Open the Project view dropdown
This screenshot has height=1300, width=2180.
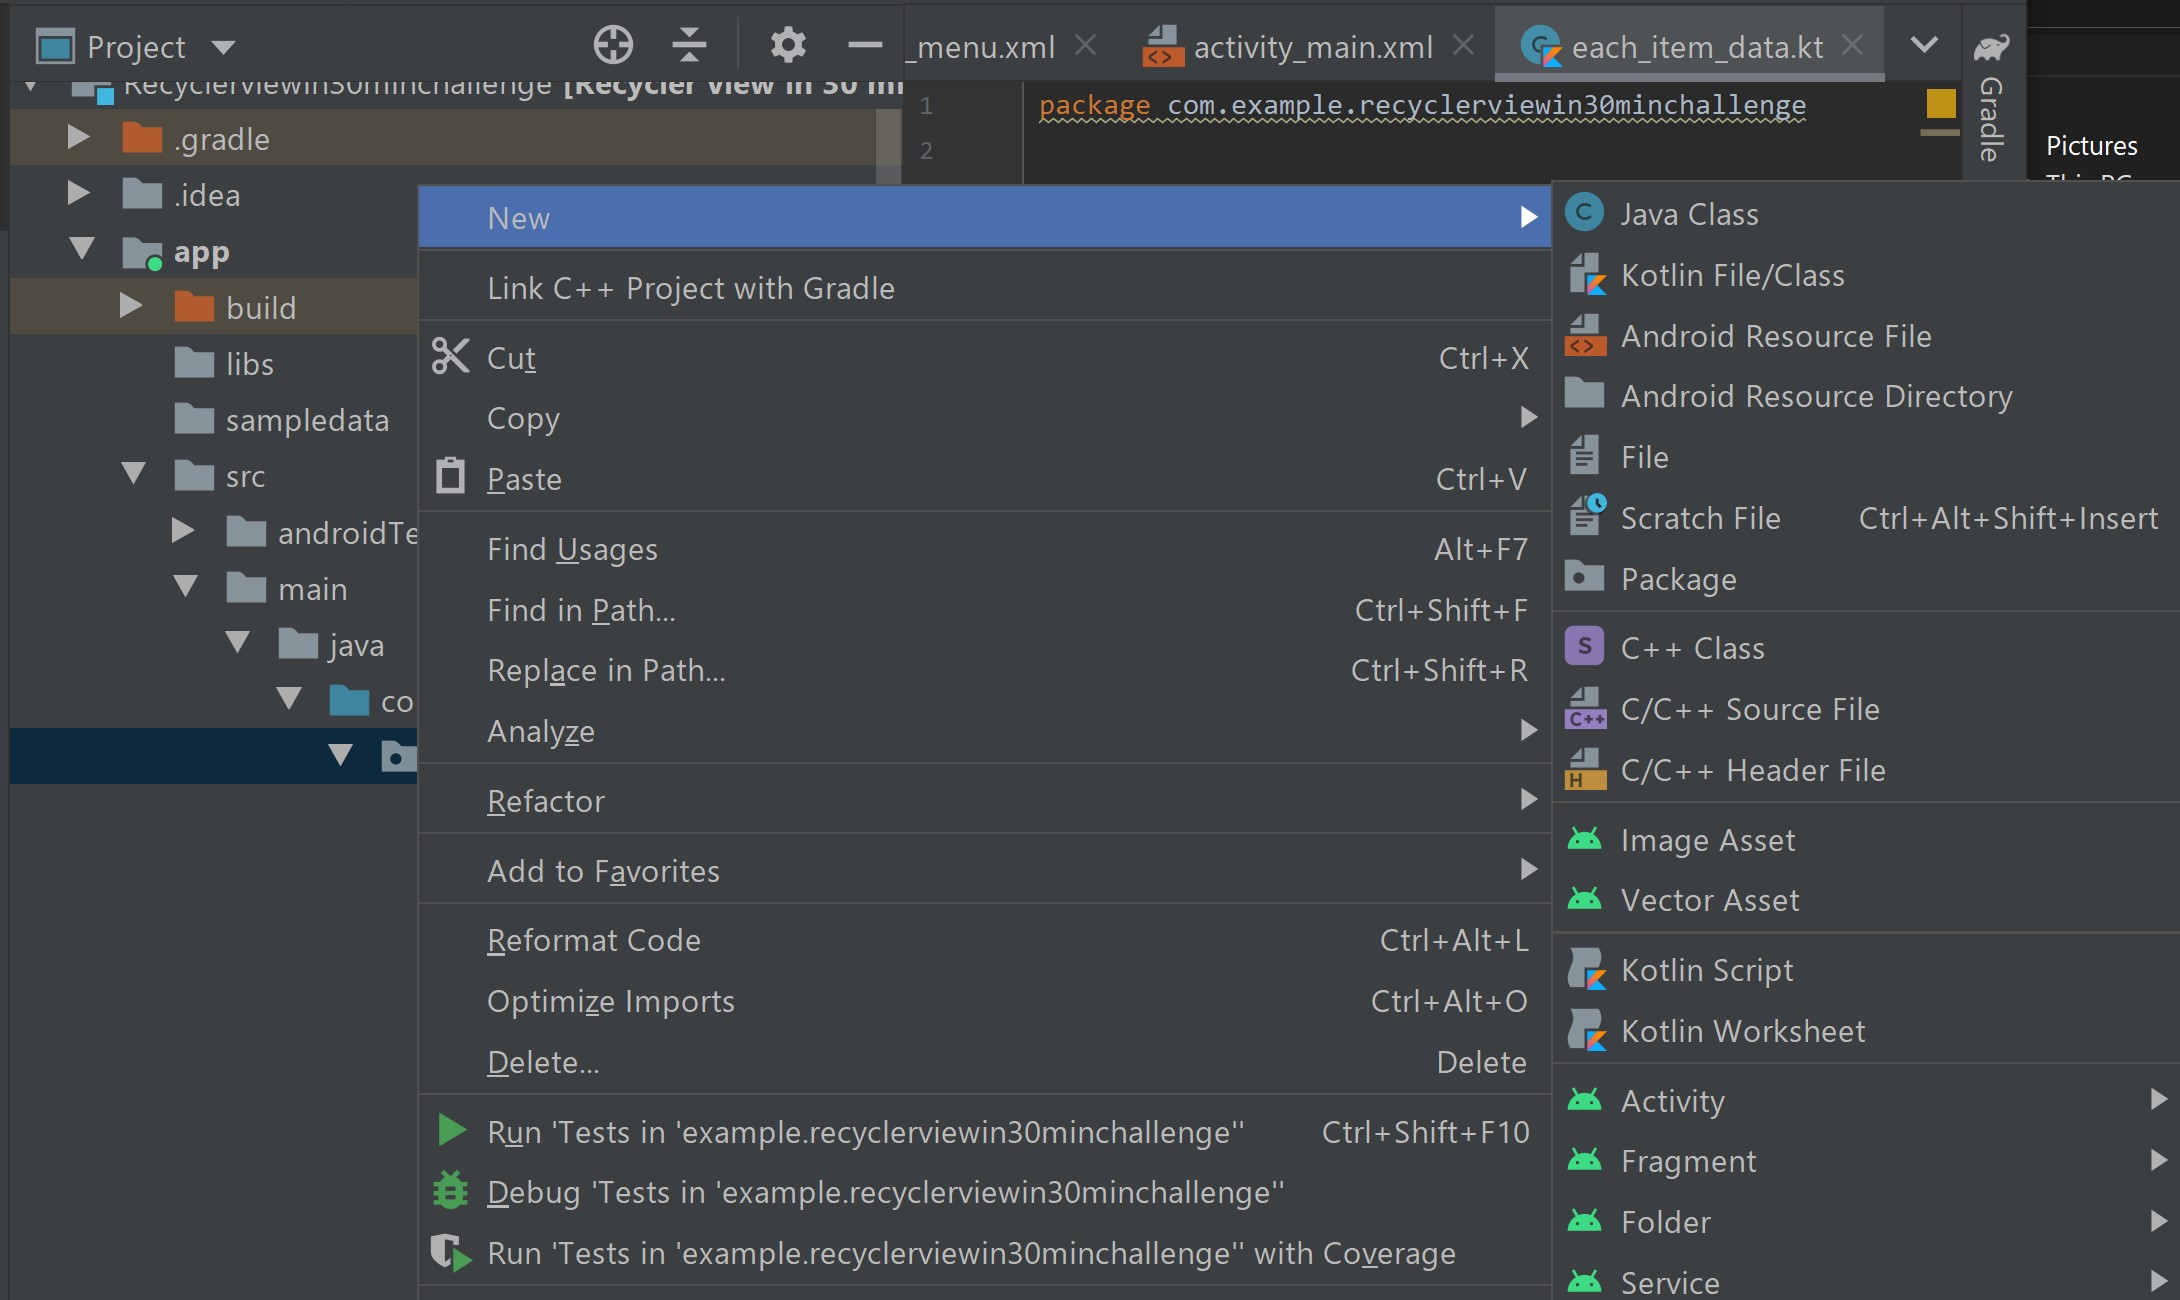224,46
